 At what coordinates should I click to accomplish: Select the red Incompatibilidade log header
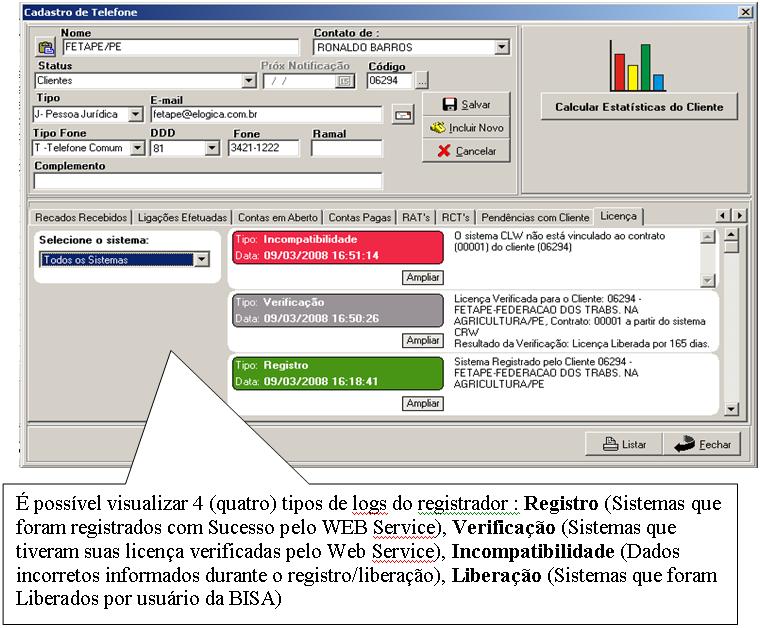tap(337, 247)
